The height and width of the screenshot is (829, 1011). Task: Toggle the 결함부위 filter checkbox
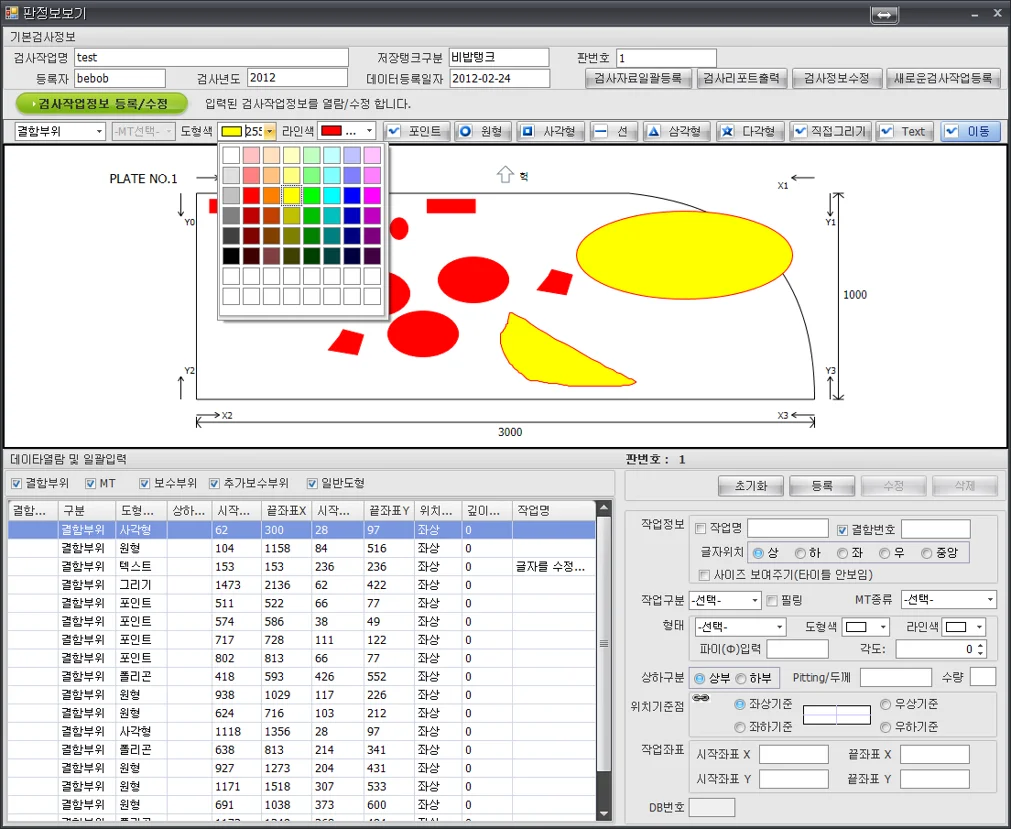pyautogui.click(x=17, y=483)
